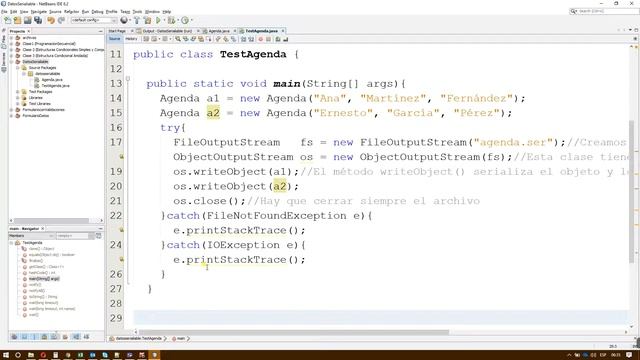The height and width of the screenshot is (360, 640).
Task: Click the editor vertical scrollbar
Action: pyautogui.click(x=631, y=192)
